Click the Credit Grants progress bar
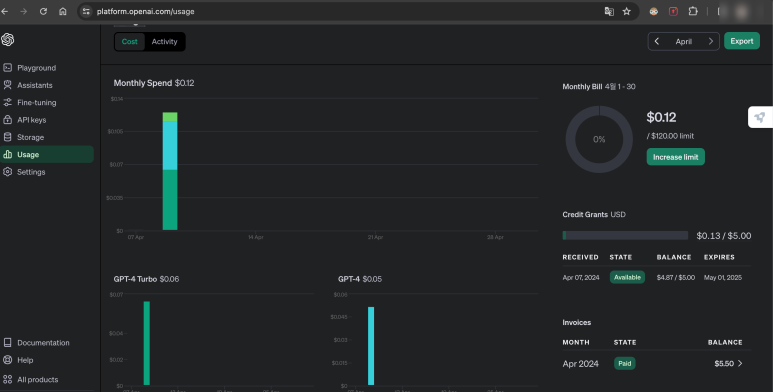The image size is (773, 392). click(x=625, y=235)
